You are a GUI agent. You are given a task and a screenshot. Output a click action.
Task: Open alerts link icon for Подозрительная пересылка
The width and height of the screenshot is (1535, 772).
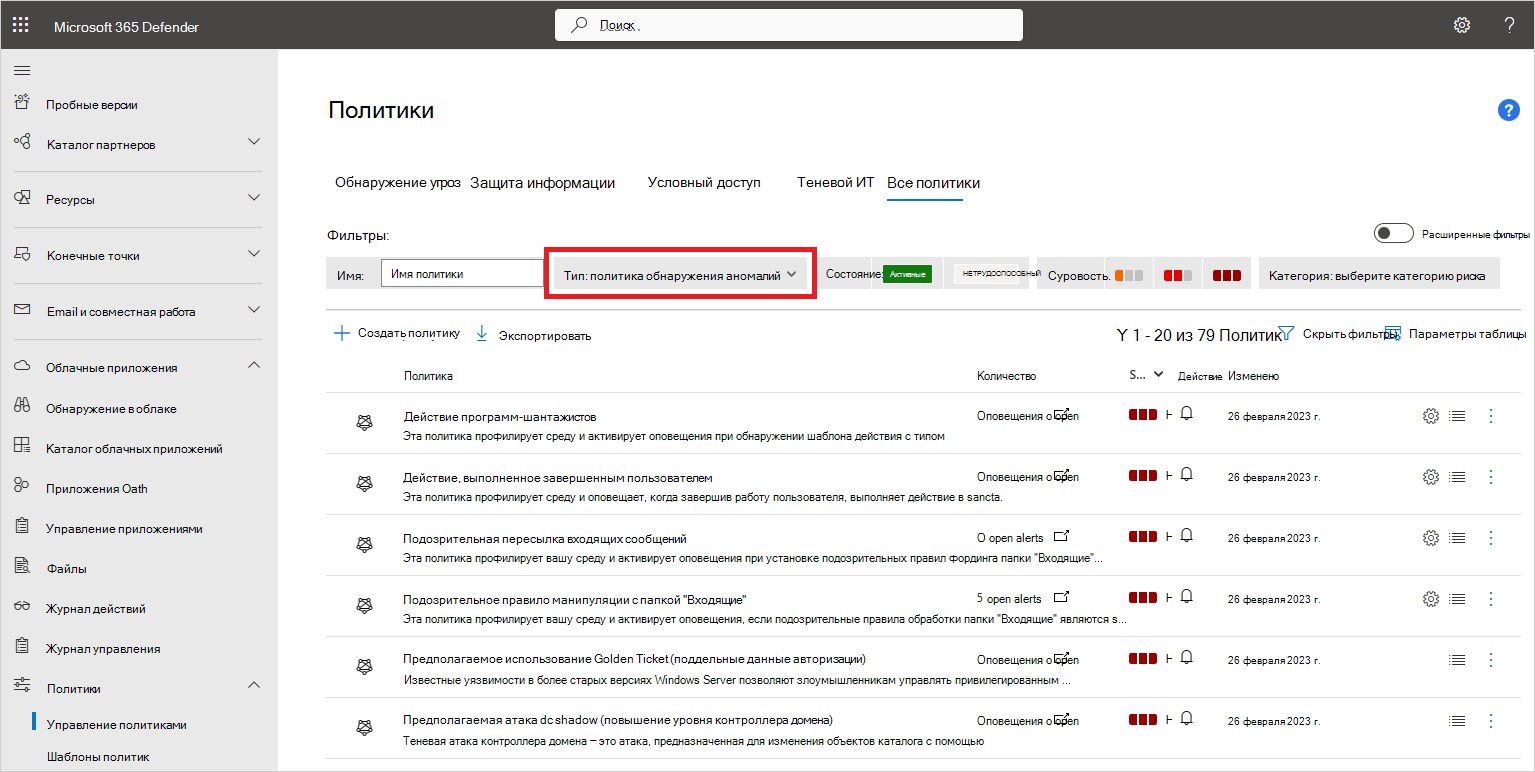point(1062,537)
